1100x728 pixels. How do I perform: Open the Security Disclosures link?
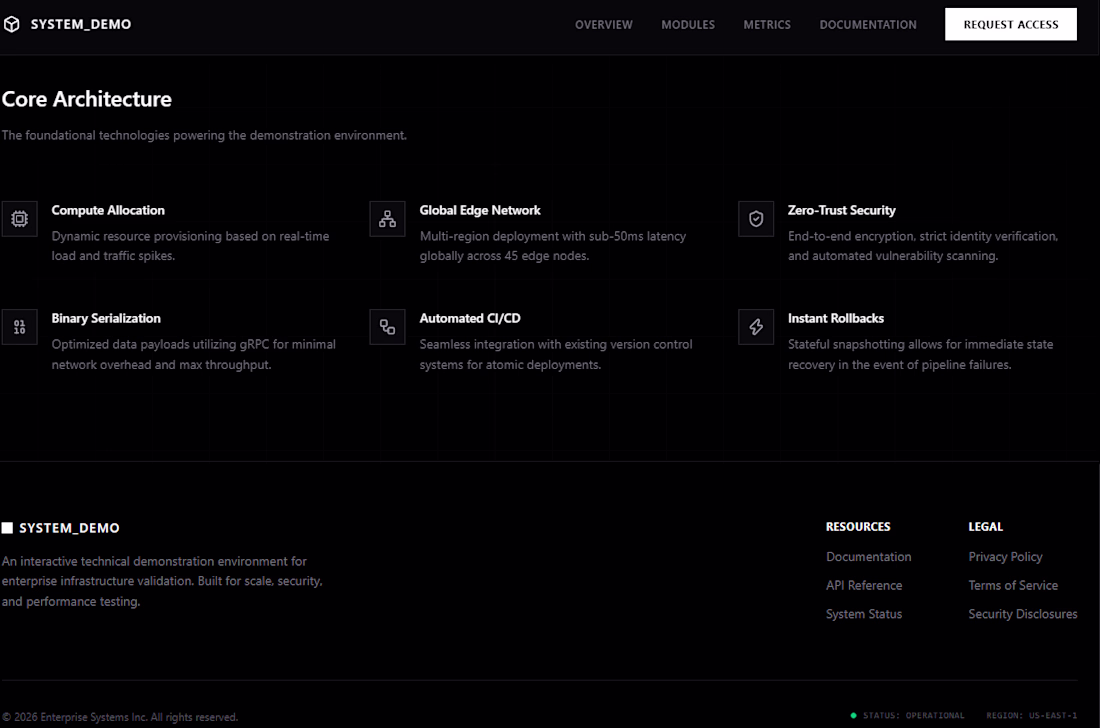[1023, 614]
